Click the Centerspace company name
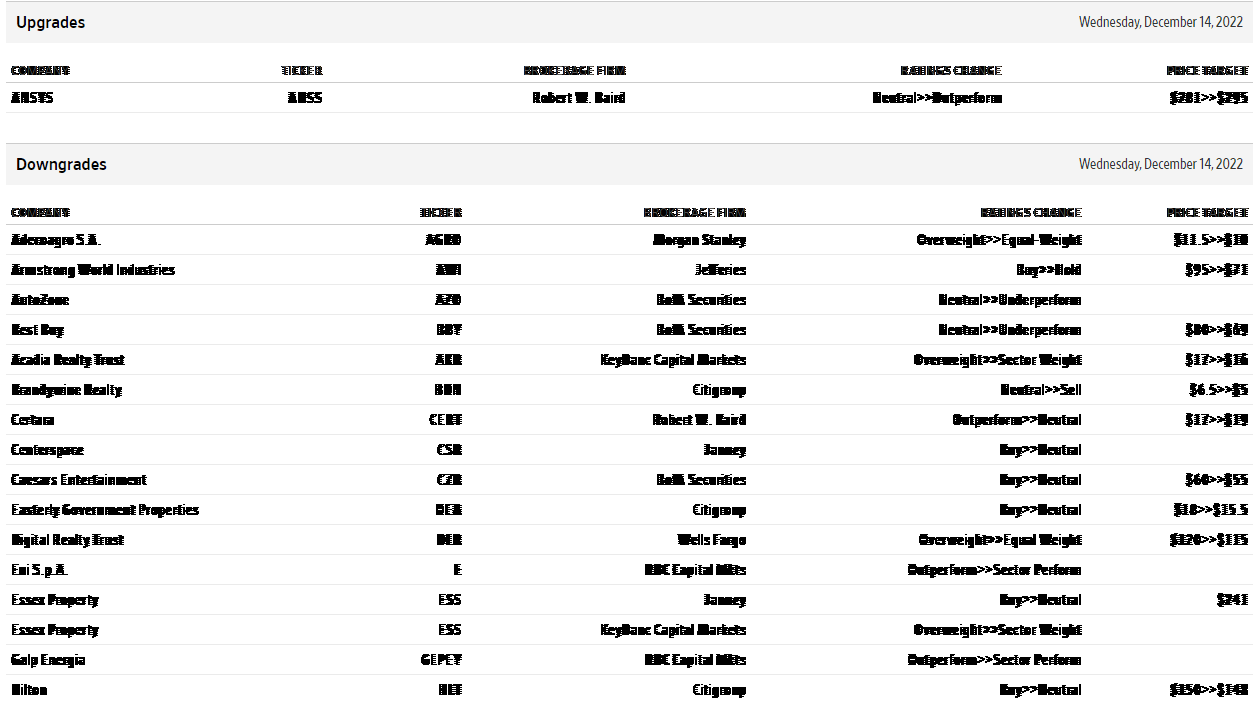Viewport: 1254px width, 702px height. (x=47, y=450)
